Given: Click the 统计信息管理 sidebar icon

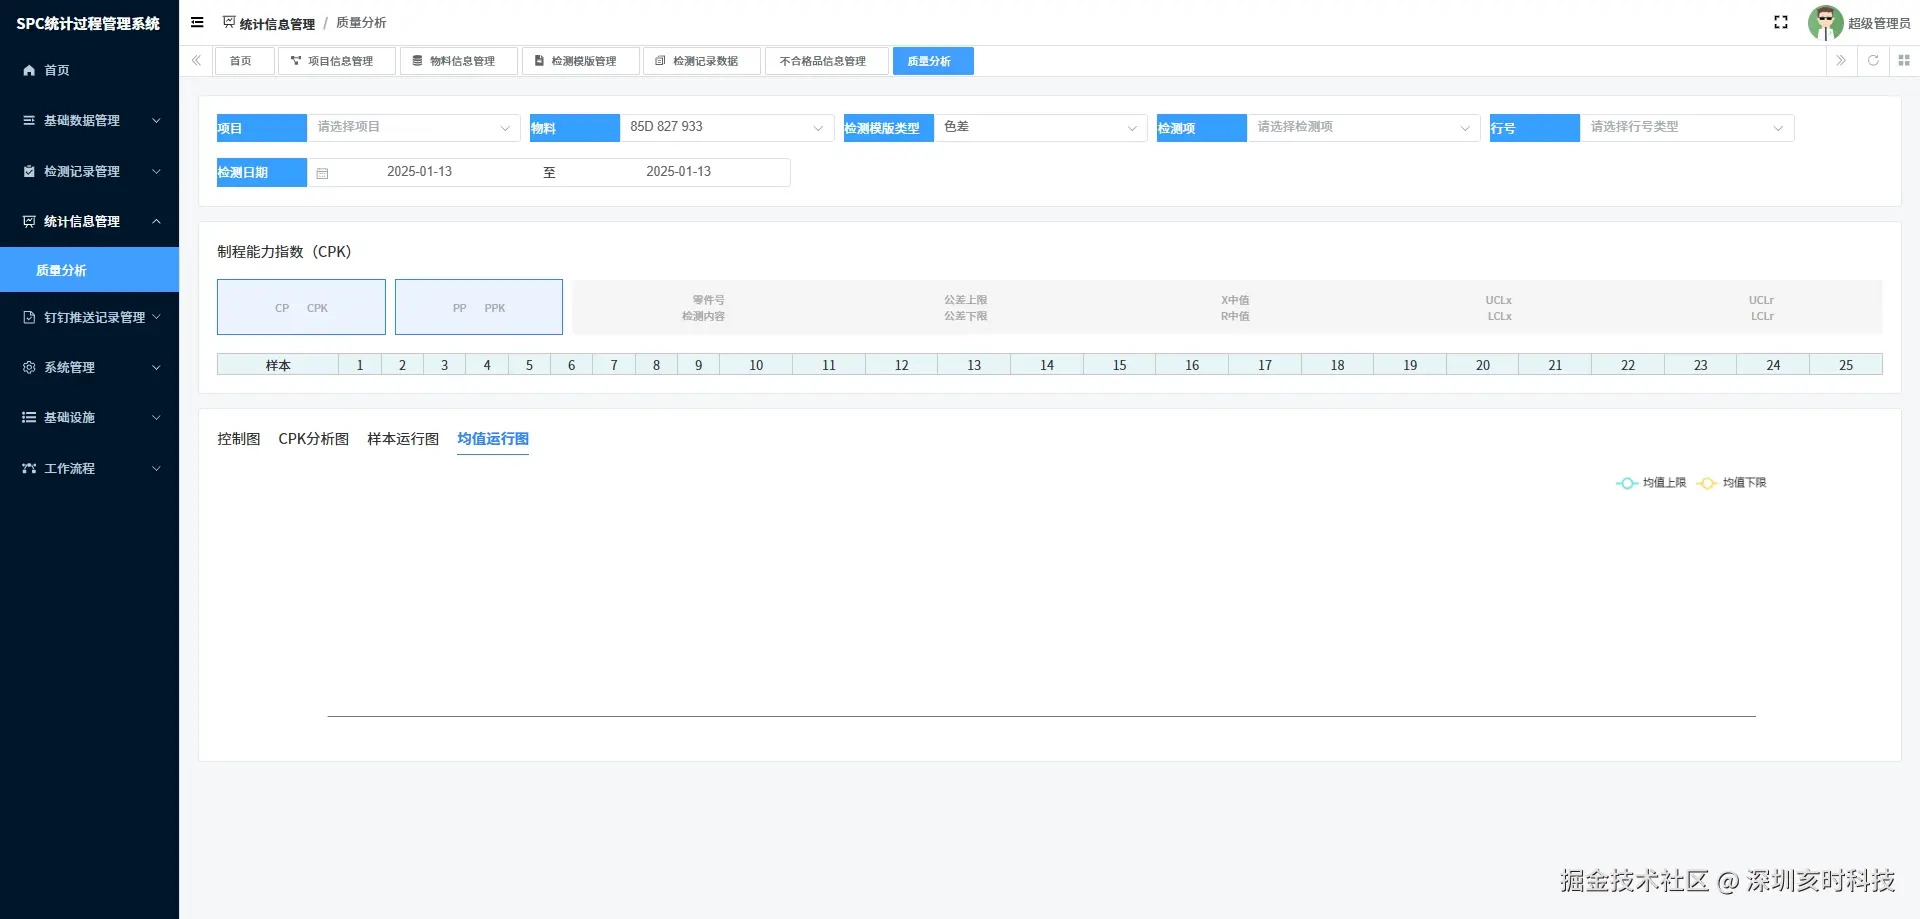Looking at the screenshot, I should pyautogui.click(x=29, y=221).
